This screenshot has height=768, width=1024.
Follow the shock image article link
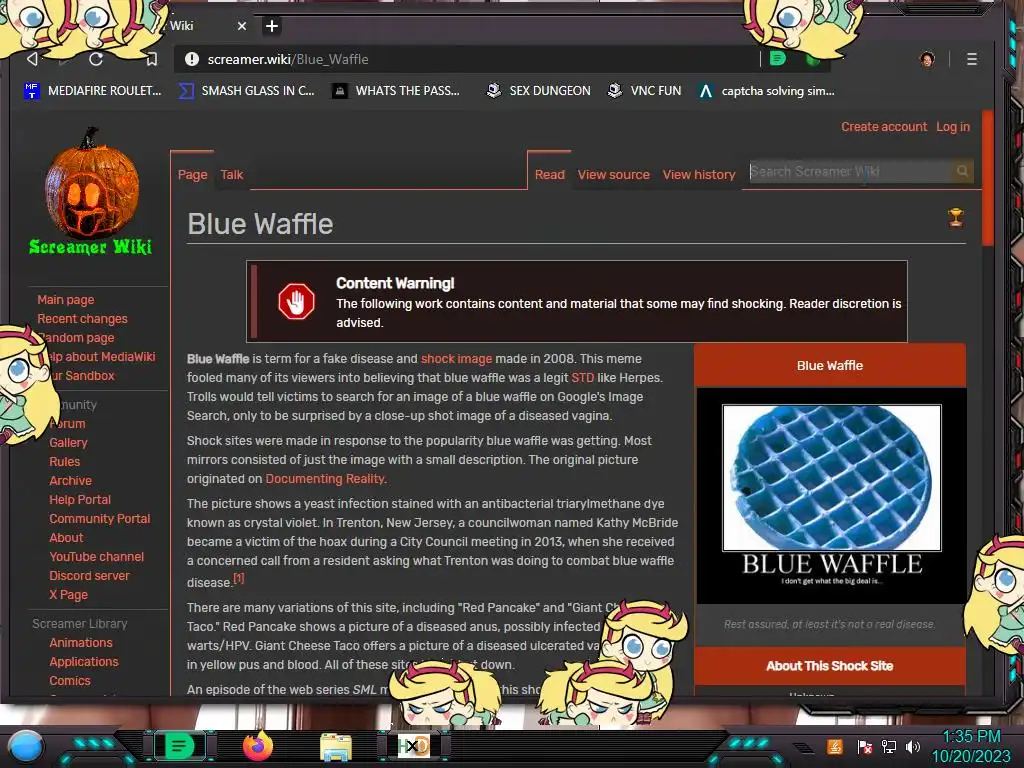click(x=456, y=359)
